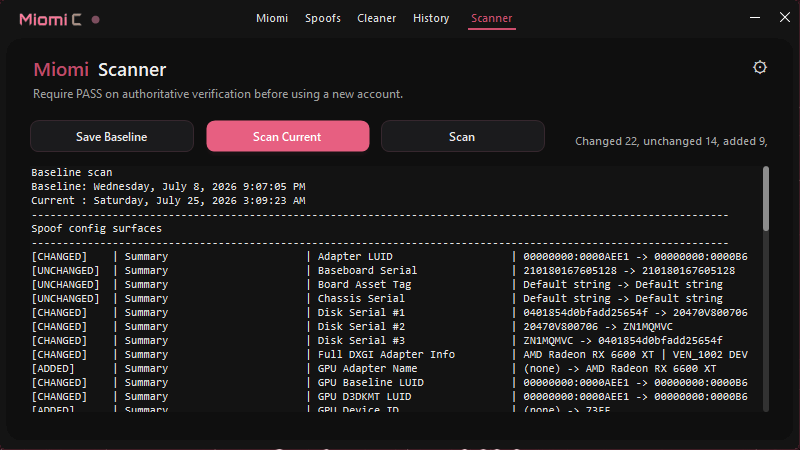Click the Save Baseline button
800x450 pixels.
(x=112, y=136)
